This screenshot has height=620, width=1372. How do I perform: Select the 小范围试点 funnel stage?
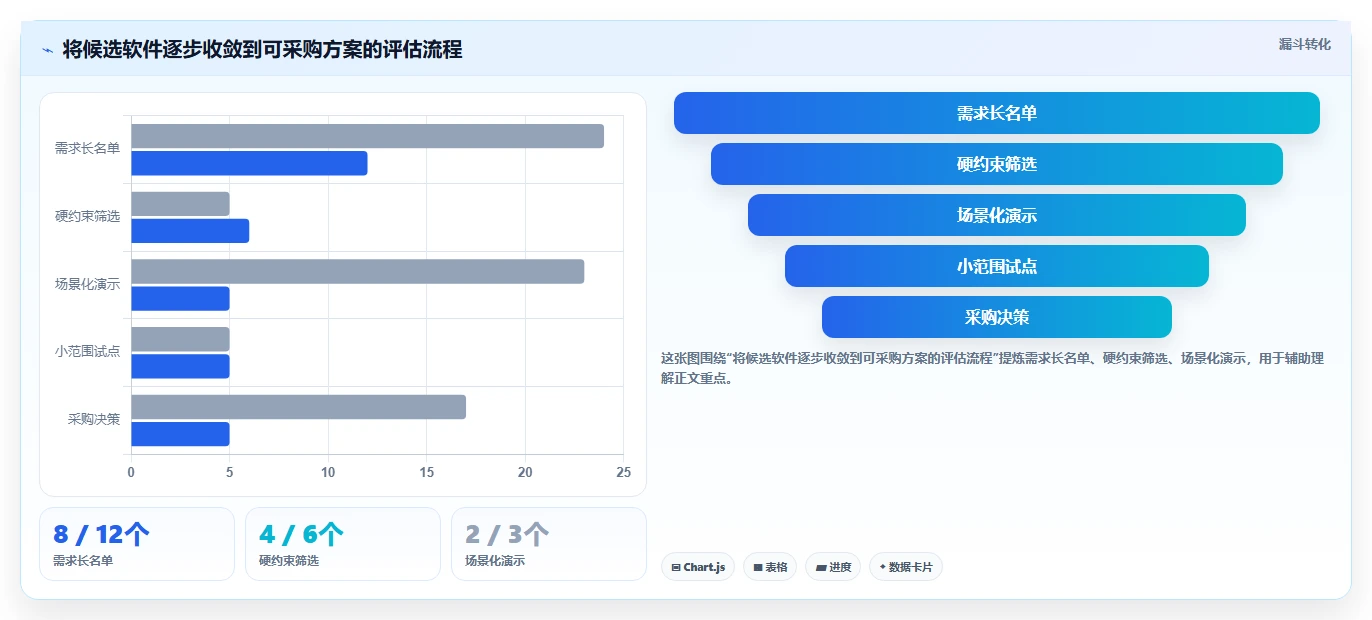click(997, 266)
